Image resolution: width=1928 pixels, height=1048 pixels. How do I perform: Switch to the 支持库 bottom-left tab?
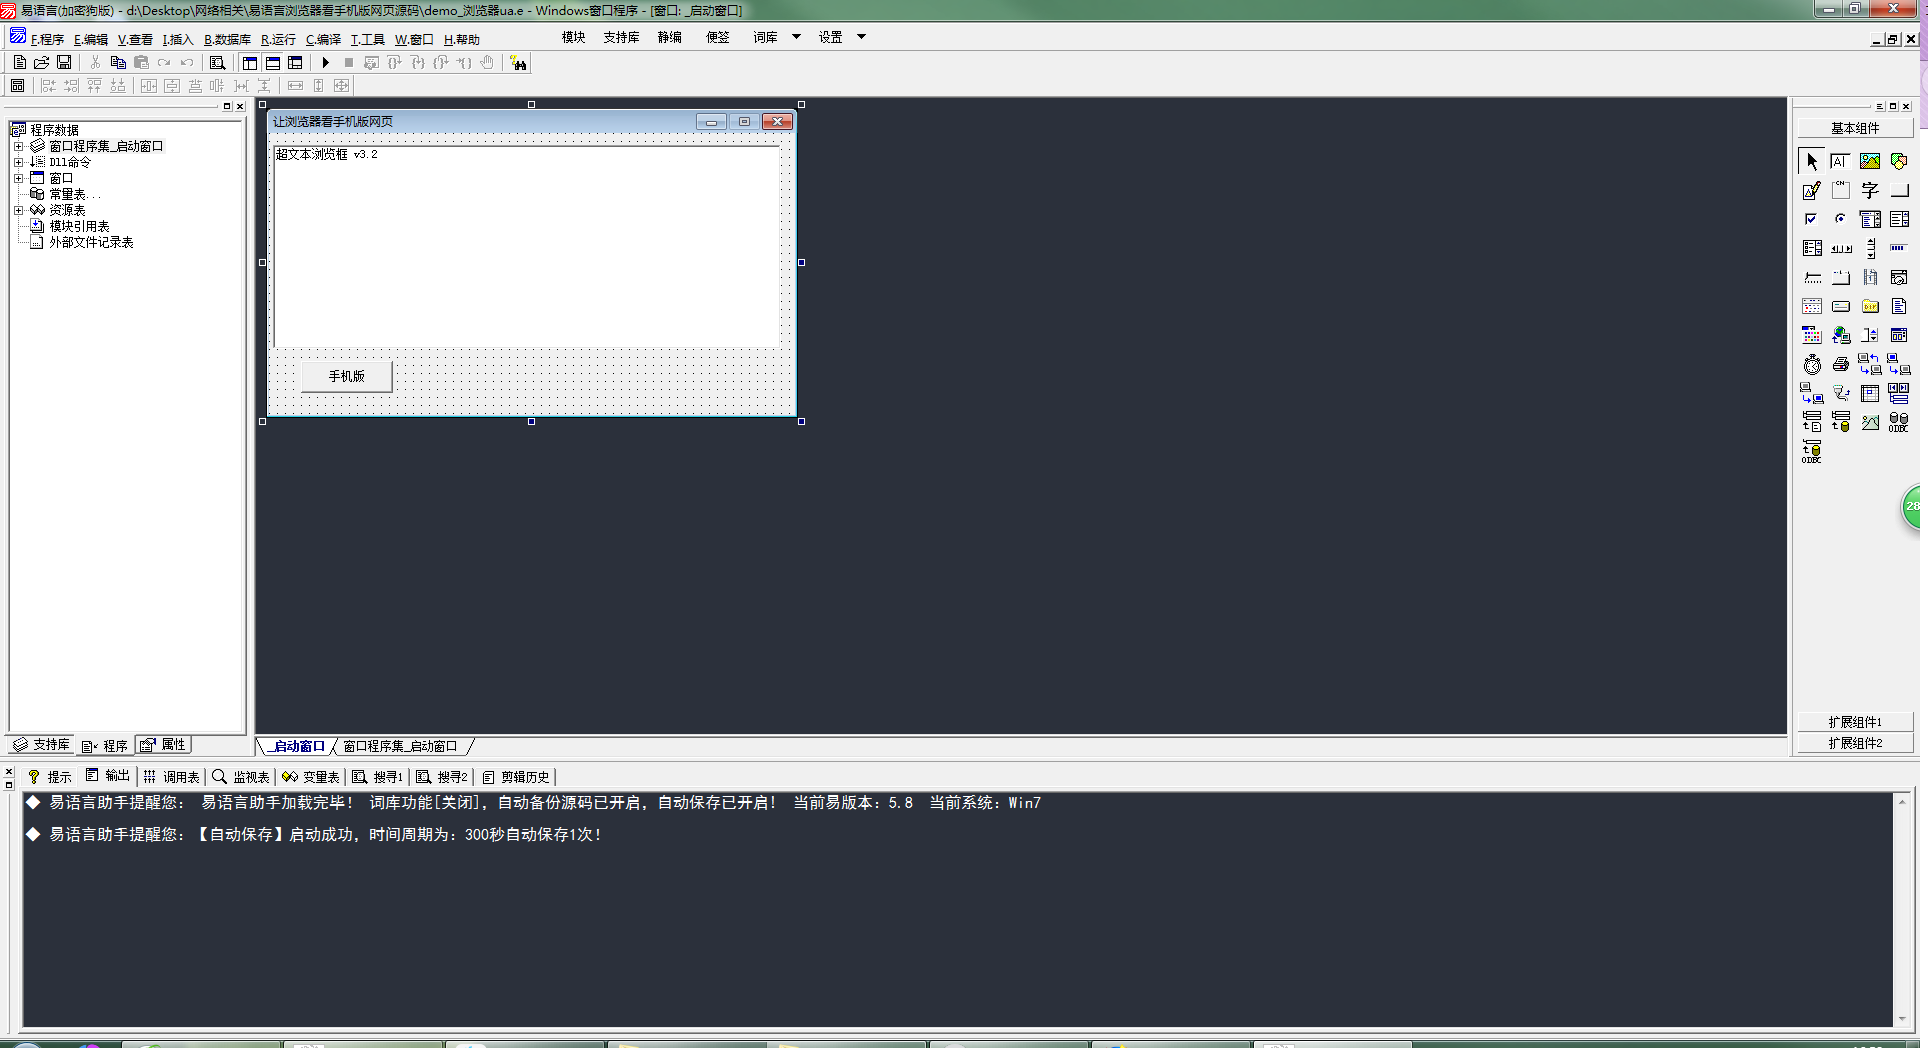tap(42, 745)
